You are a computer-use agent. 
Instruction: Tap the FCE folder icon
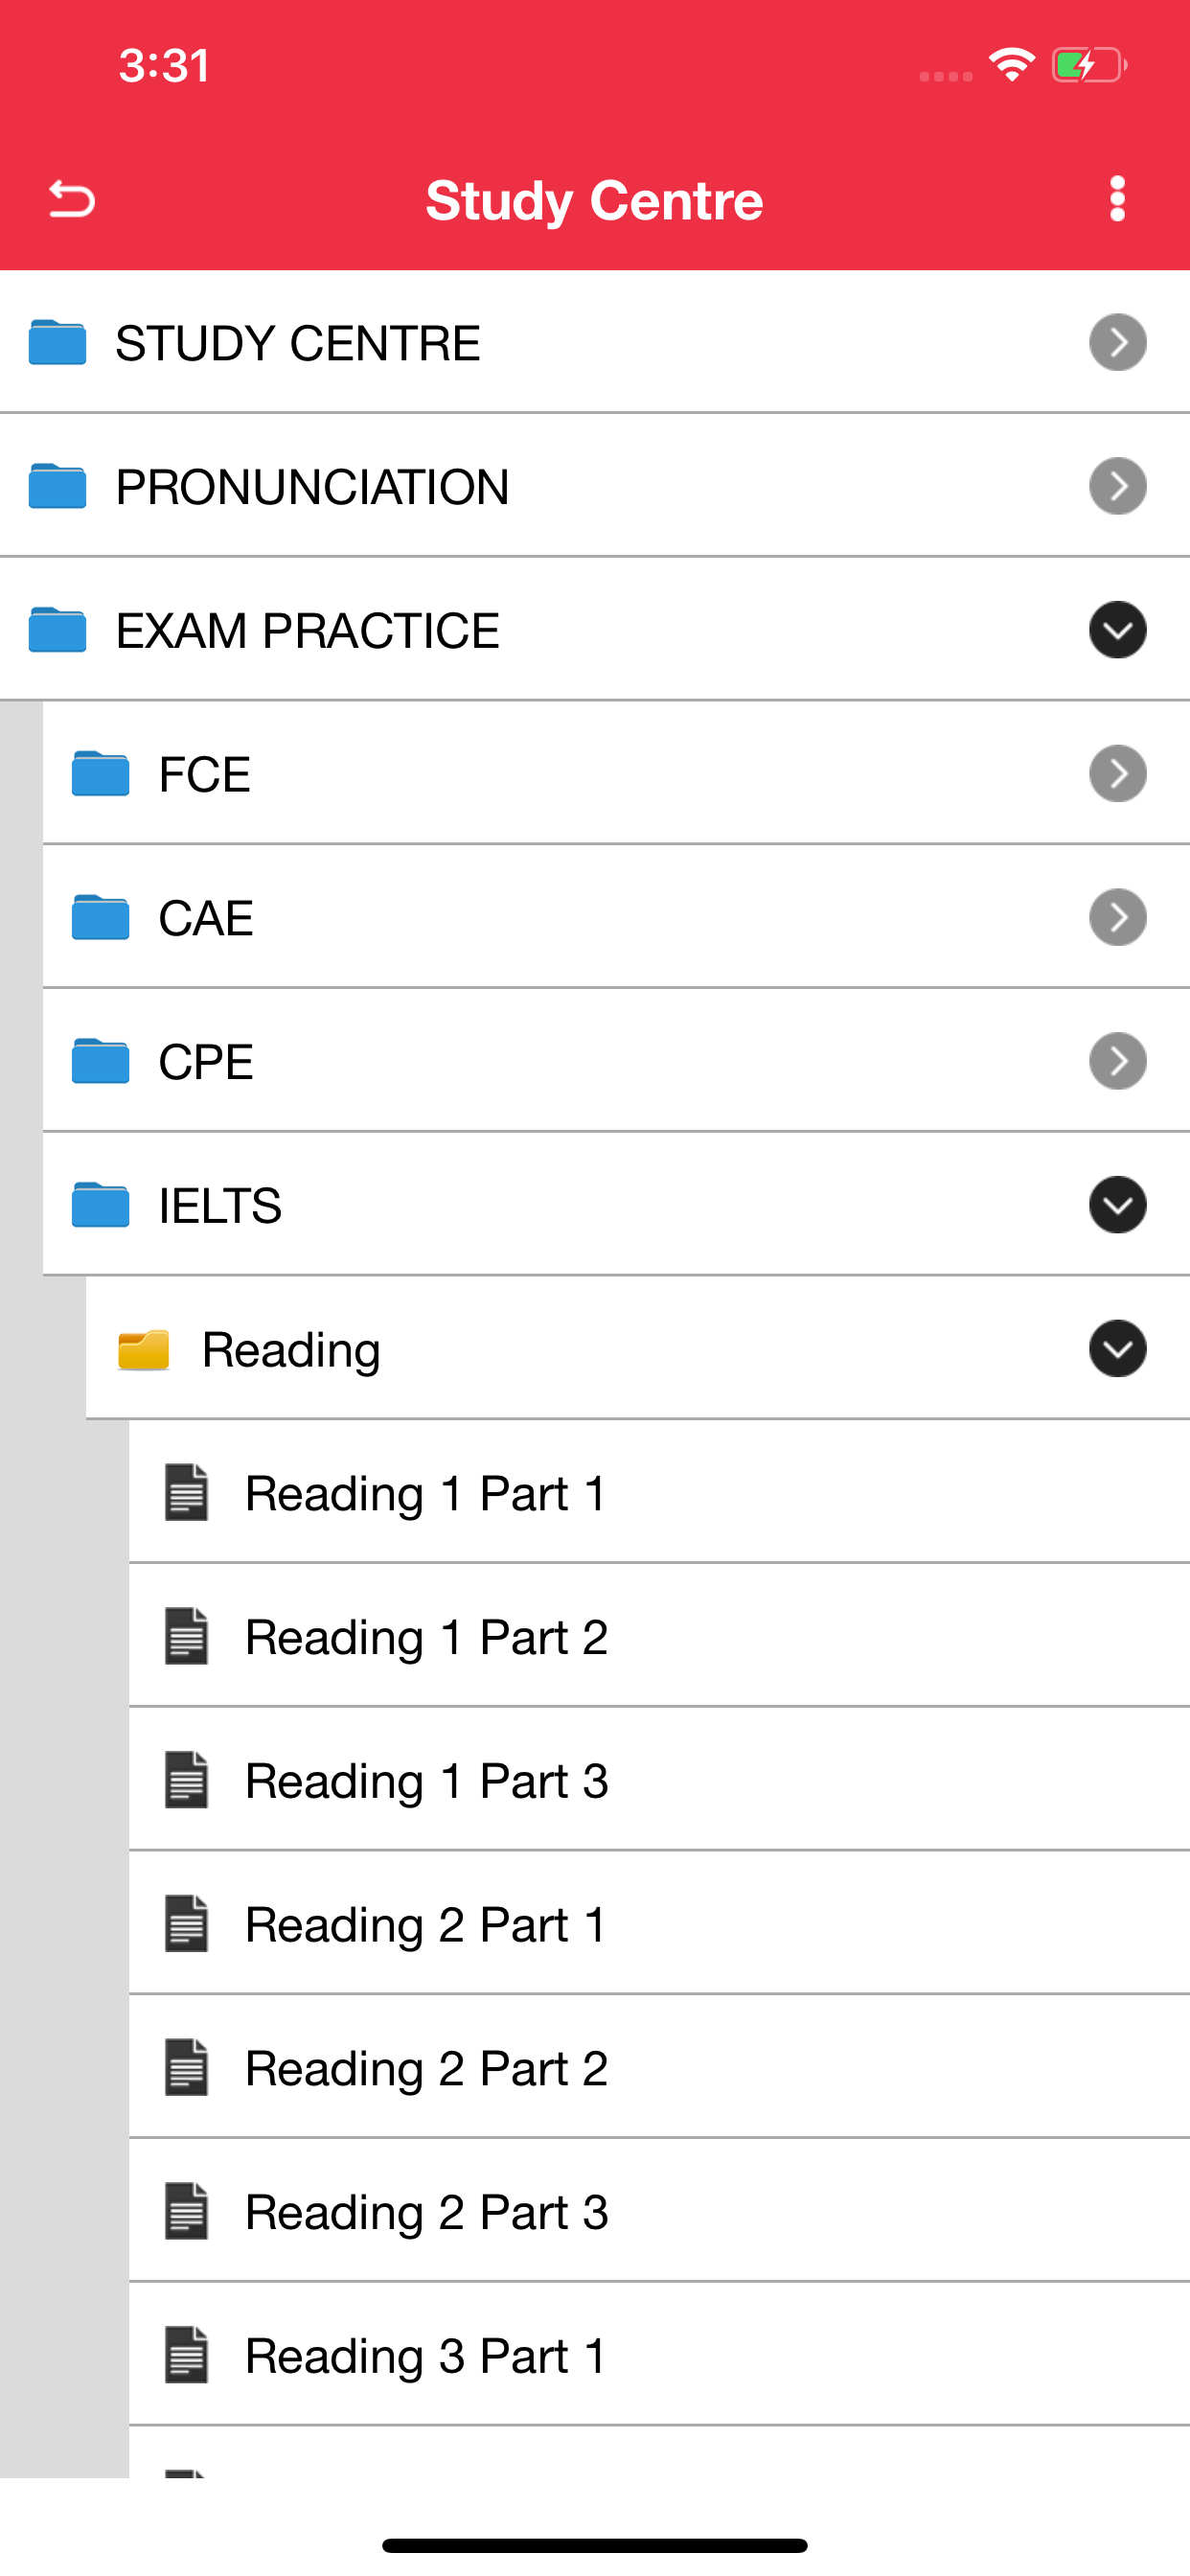click(100, 773)
